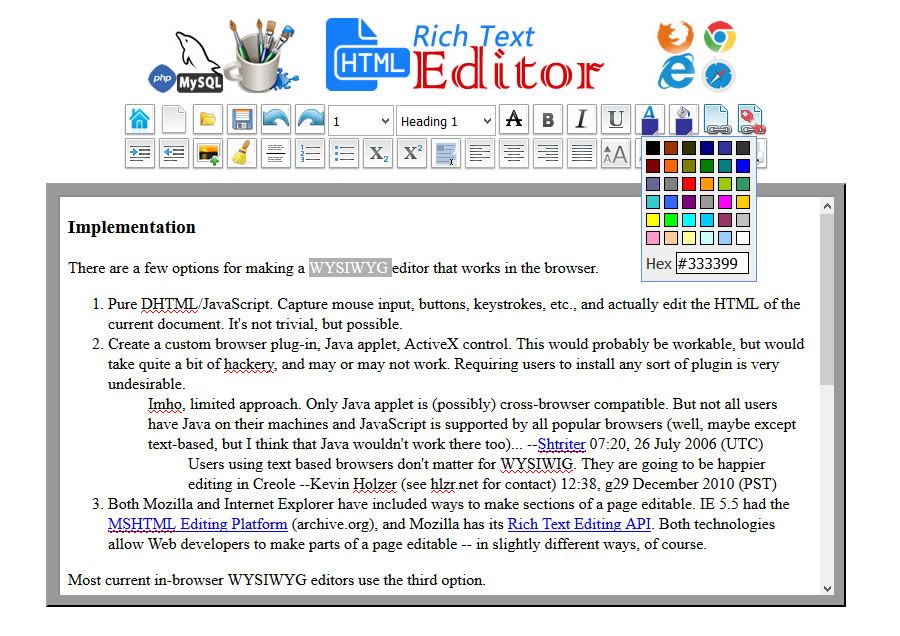This screenshot has width=900, height=636.
Task: Click the Home icon in toolbar
Action: coord(139,119)
